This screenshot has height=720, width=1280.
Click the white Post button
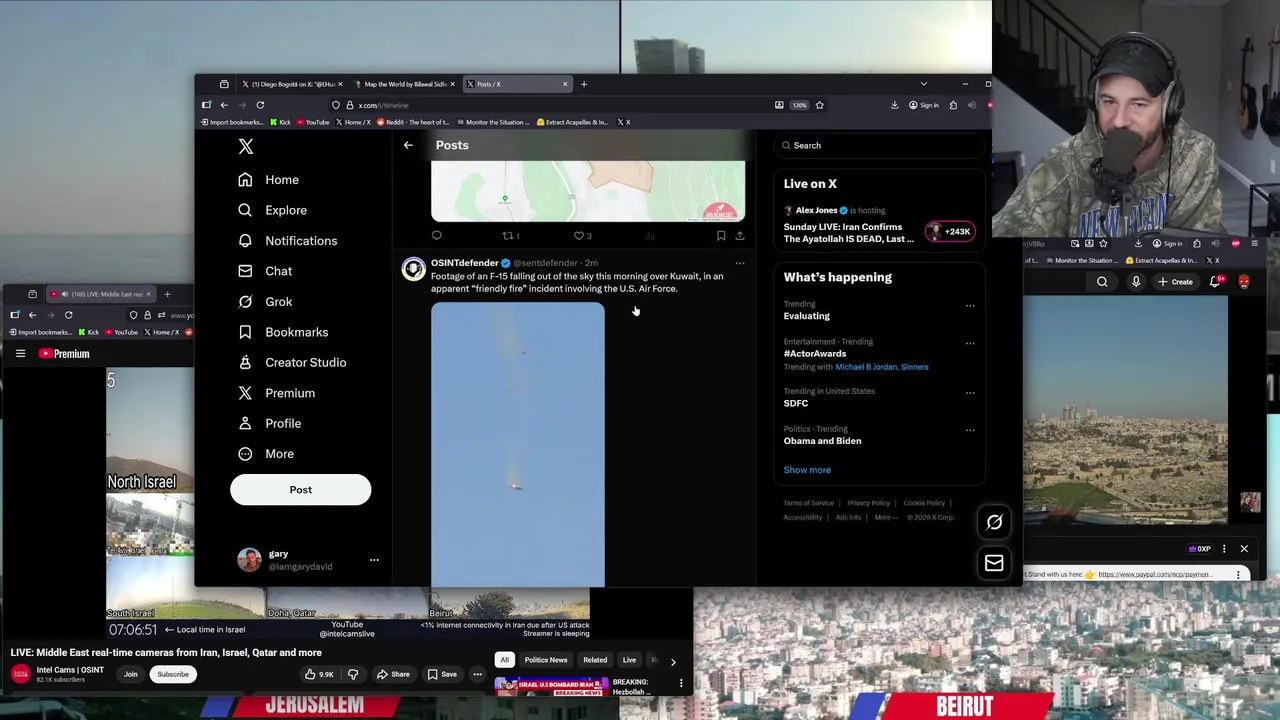click(x=300, y=490)
